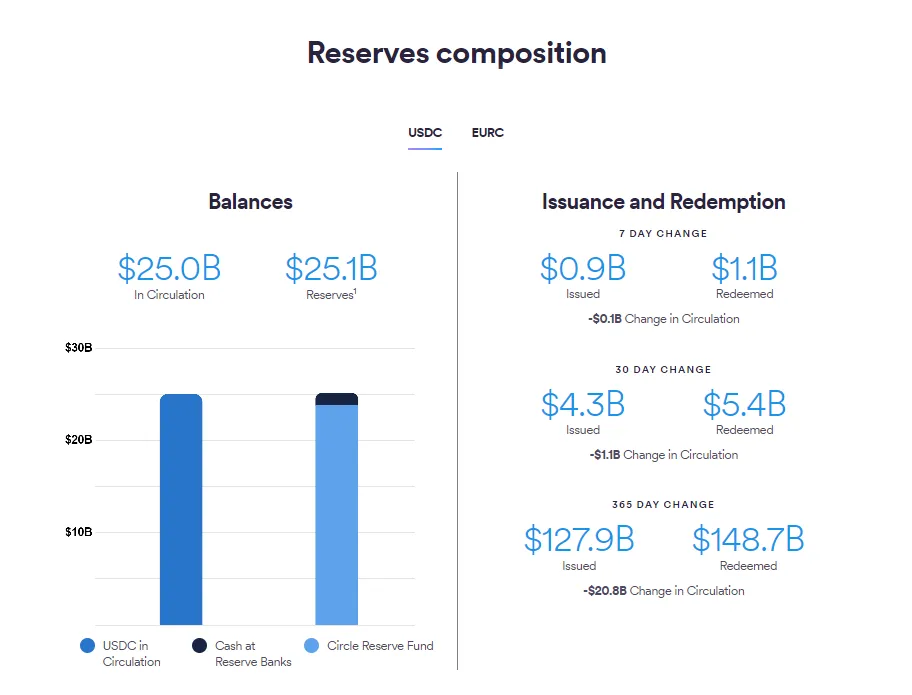The image size is (912, 695).
Task: Switch to the EURC tab
Action: point(488,132)
